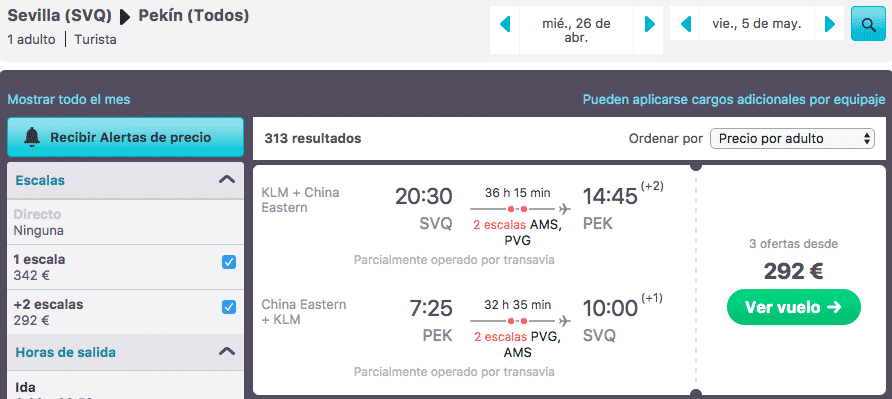
Task: Click the green Ver vuelo button
Action: coord(794,307)
